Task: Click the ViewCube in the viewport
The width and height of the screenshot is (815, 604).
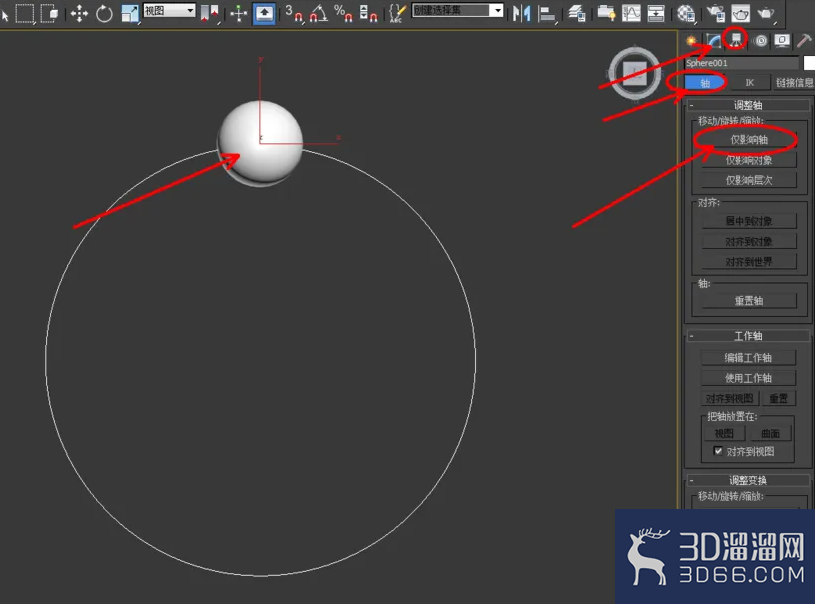Action: coord(635,73)
